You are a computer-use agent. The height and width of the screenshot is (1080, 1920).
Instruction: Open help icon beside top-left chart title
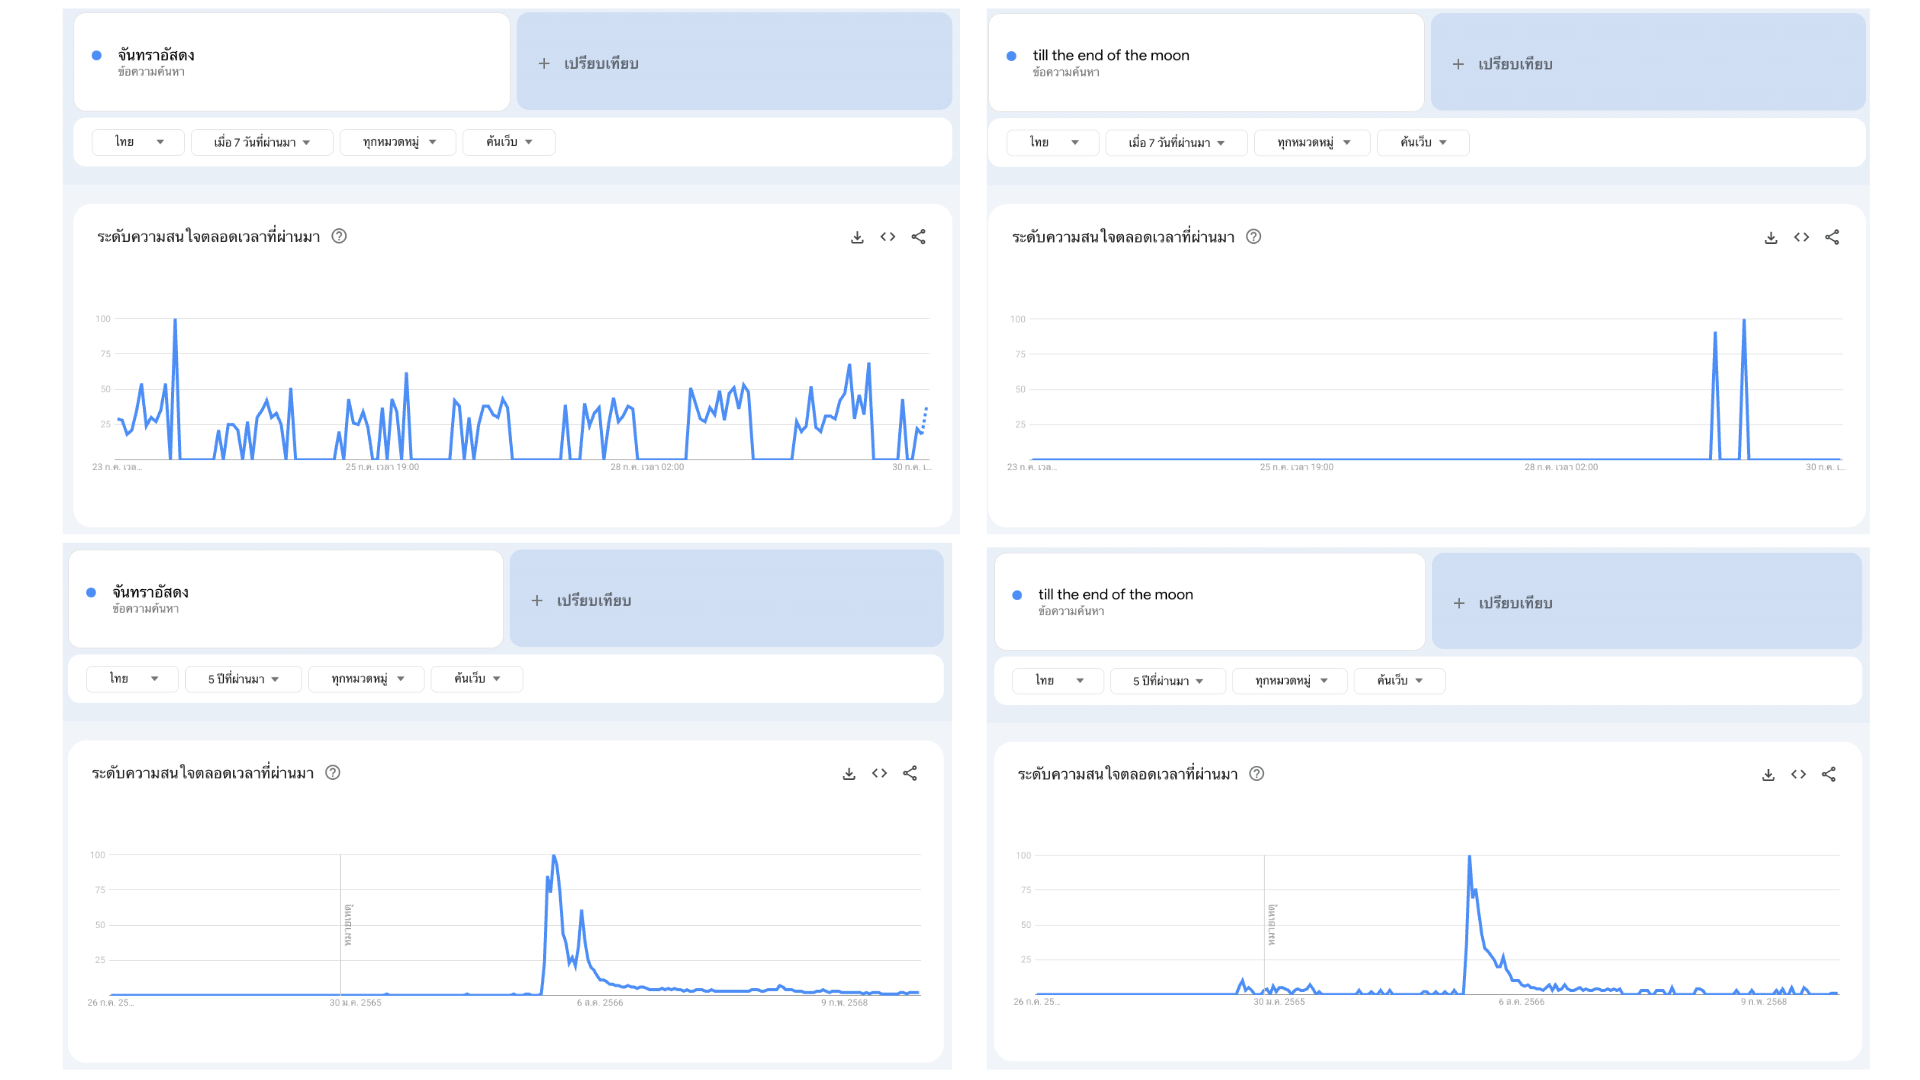[339, 236]
